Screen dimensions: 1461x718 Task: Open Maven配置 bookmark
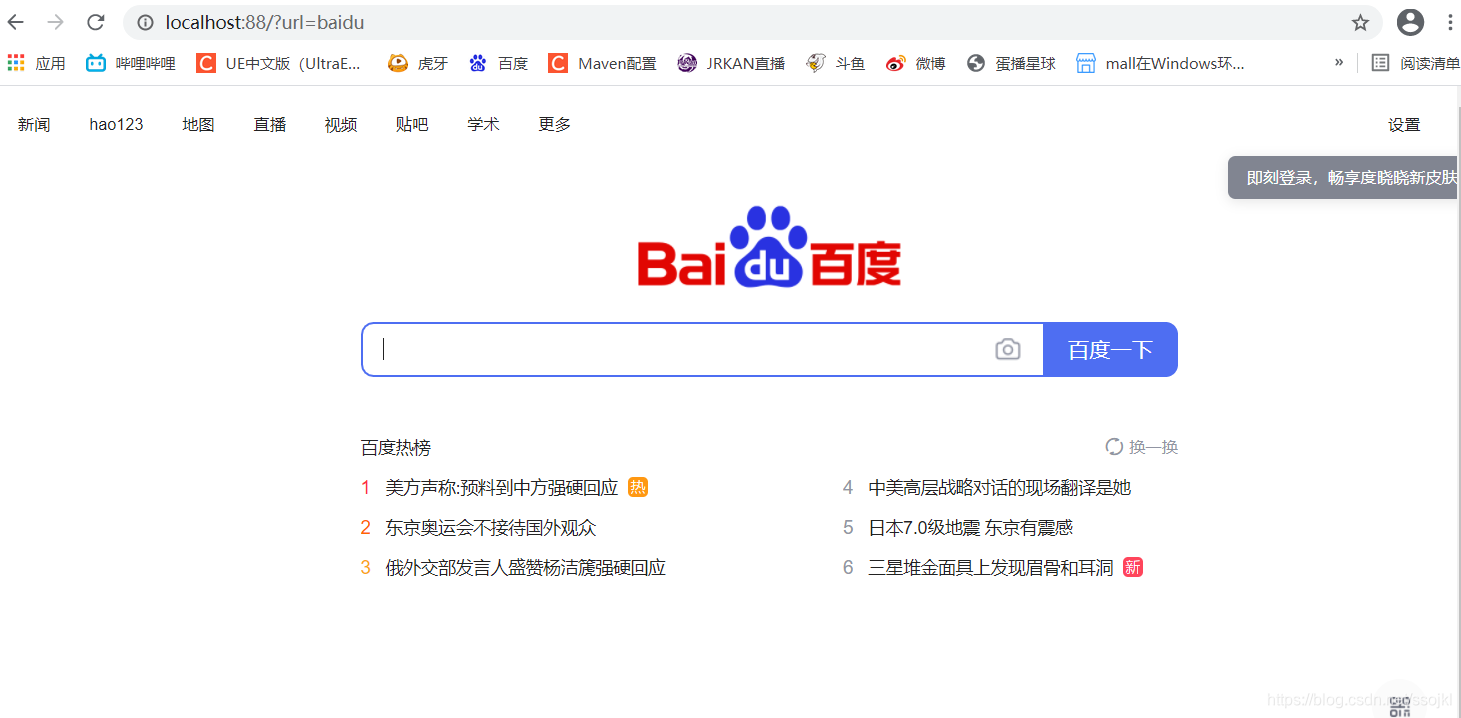[x=602, y=63]
